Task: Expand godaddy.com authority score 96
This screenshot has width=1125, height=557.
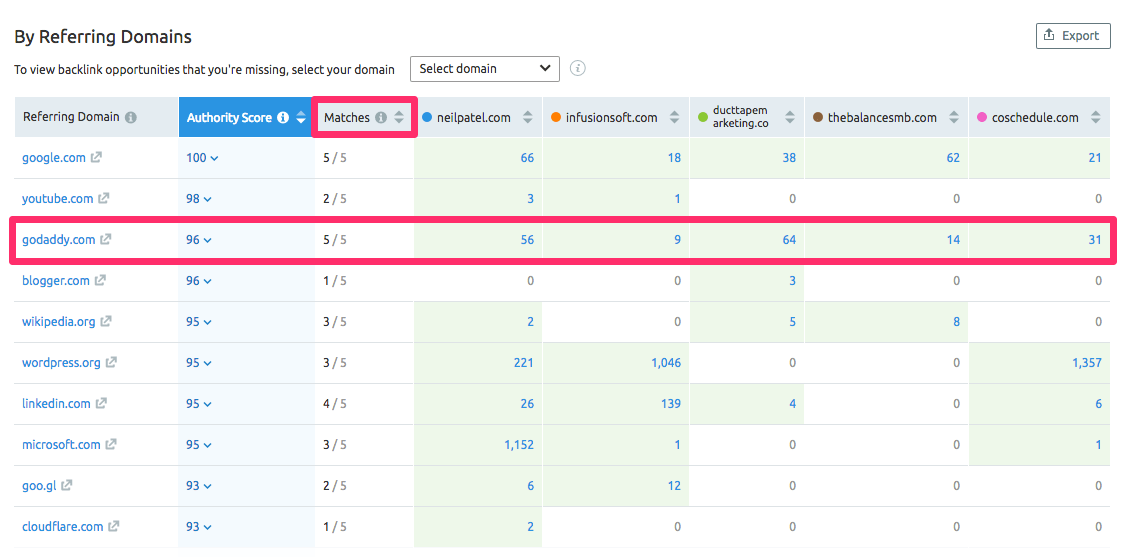Action: click(199, 240)
